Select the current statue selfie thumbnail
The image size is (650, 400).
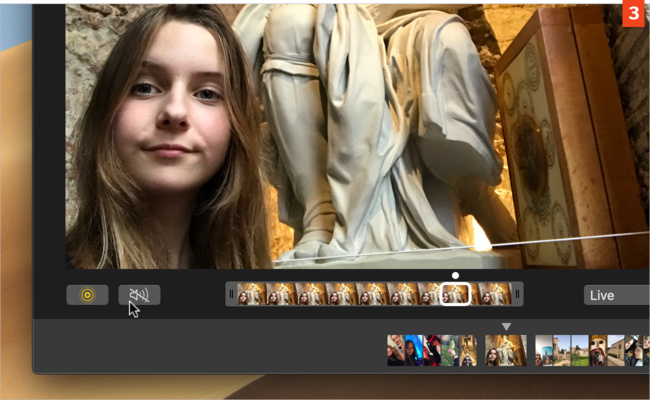point(506,350)
